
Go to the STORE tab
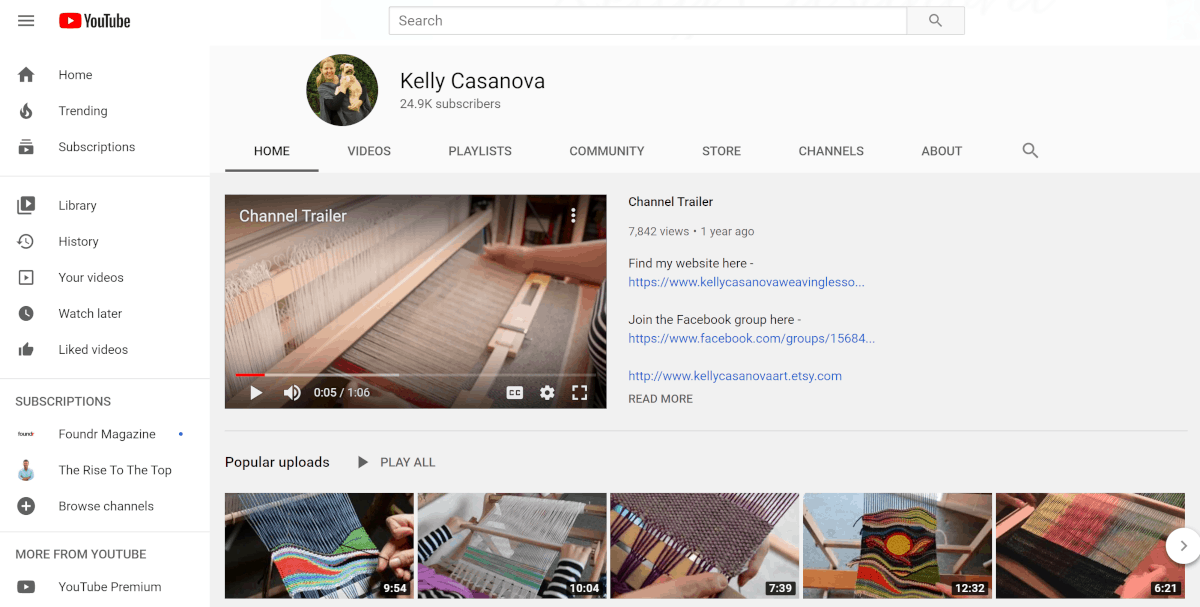coord(721,151)
